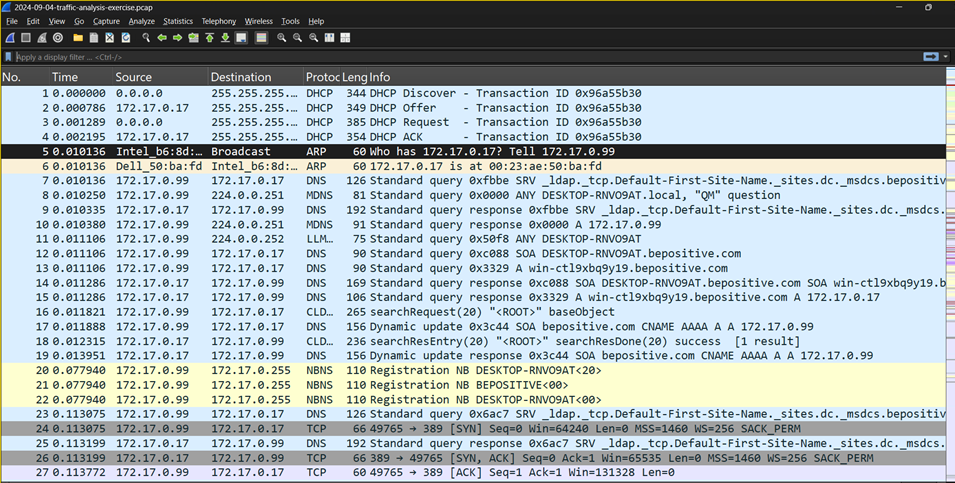Screen dimensions: 955x483
Task: Sort by the Source column header
Action: (161, 77)
